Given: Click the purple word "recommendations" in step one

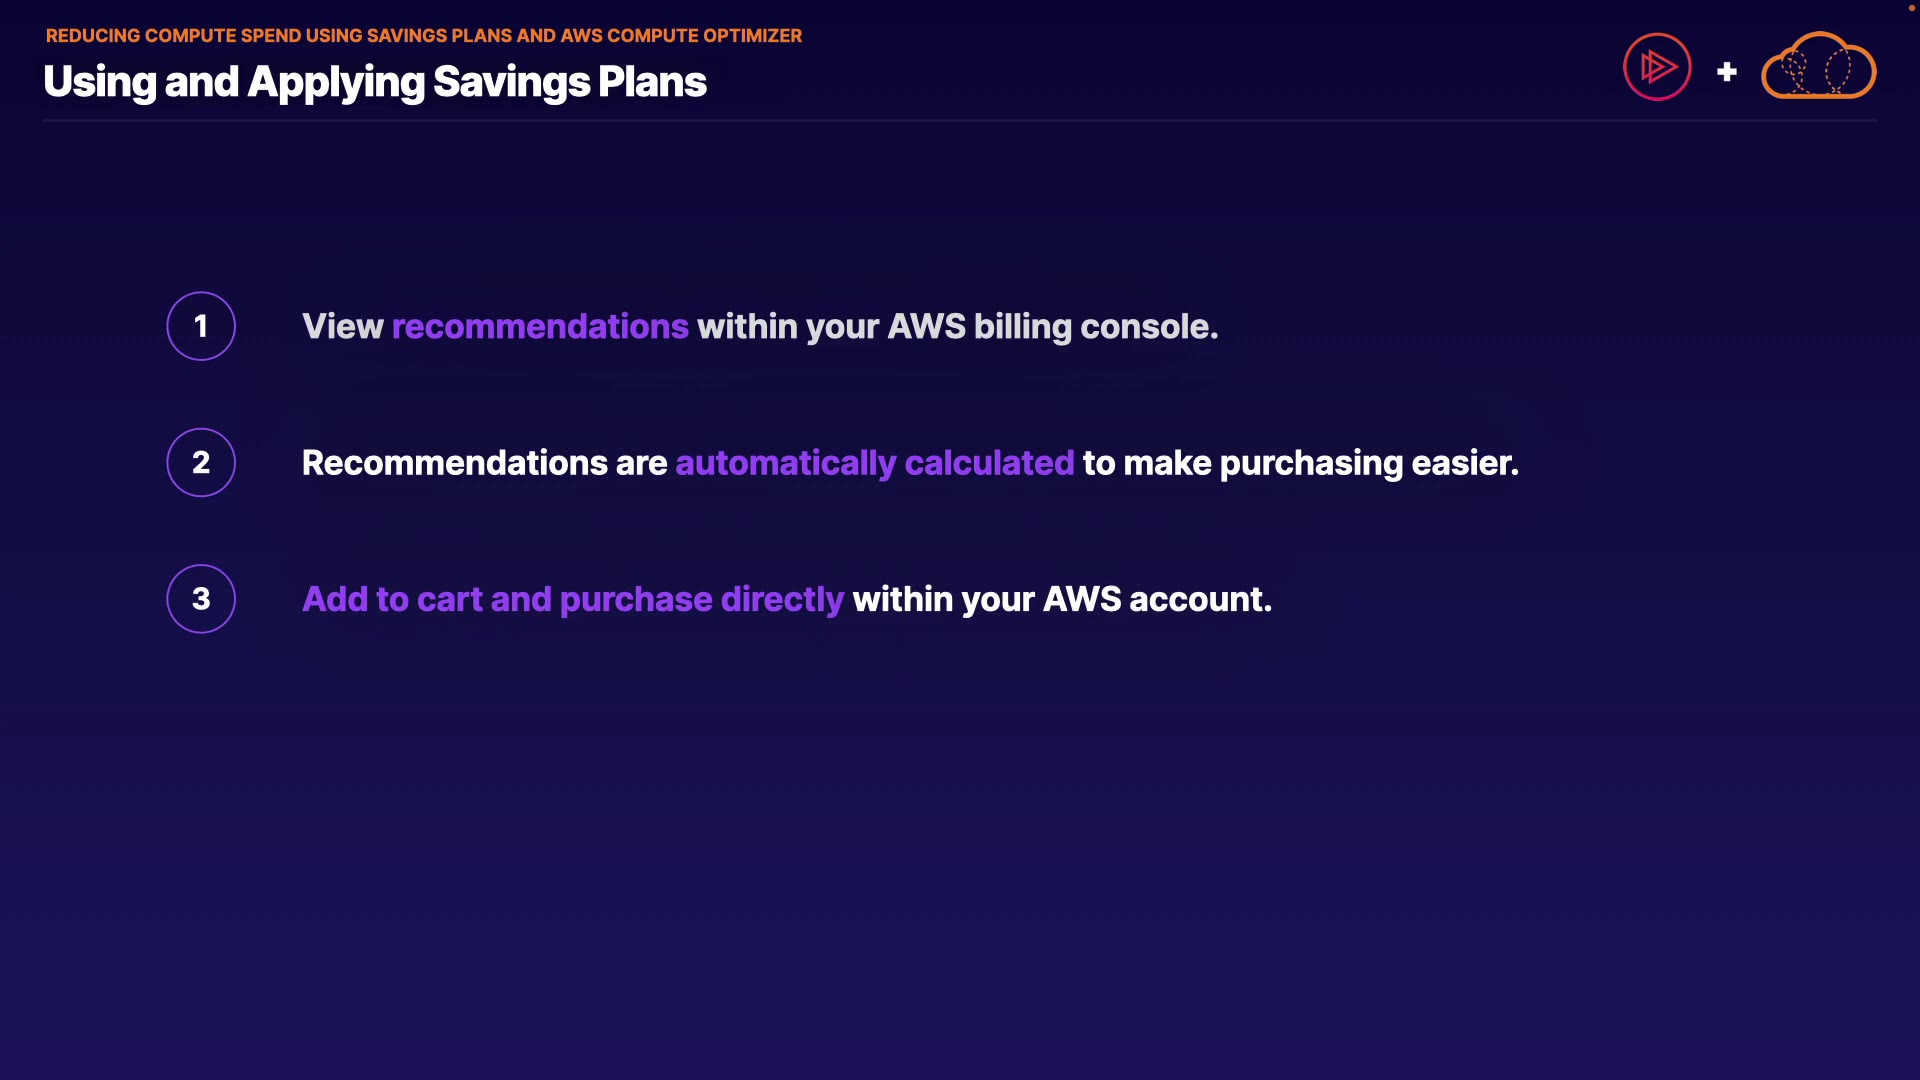Looking at the screenshot, I should pos(540,327).
